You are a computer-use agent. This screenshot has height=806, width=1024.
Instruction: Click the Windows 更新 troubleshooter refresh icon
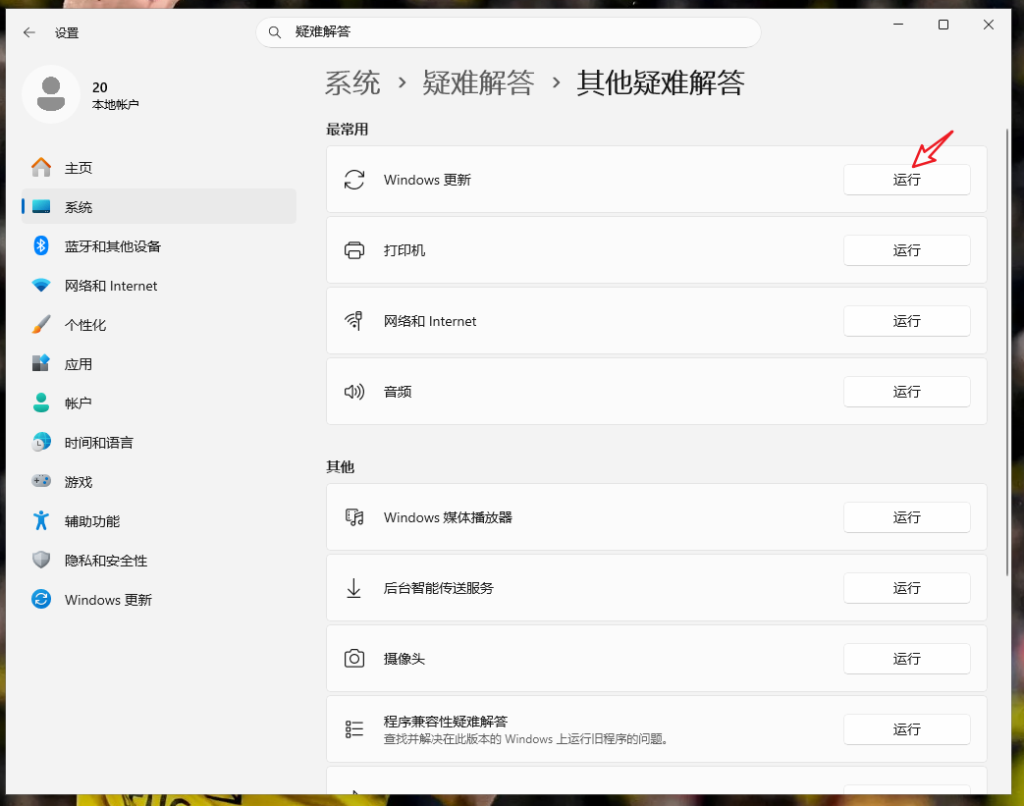[x=354, y=180]
